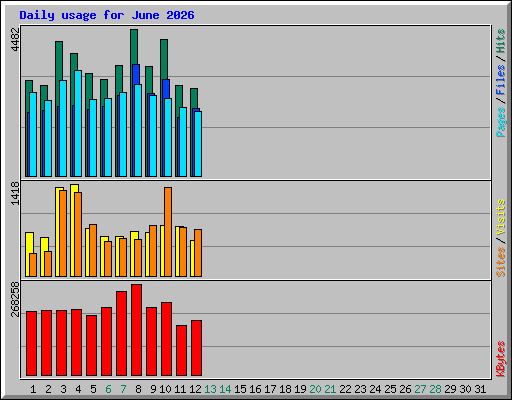Click day 1 on the x-axis
The image size is (512, 400).
tap(33, 389)
